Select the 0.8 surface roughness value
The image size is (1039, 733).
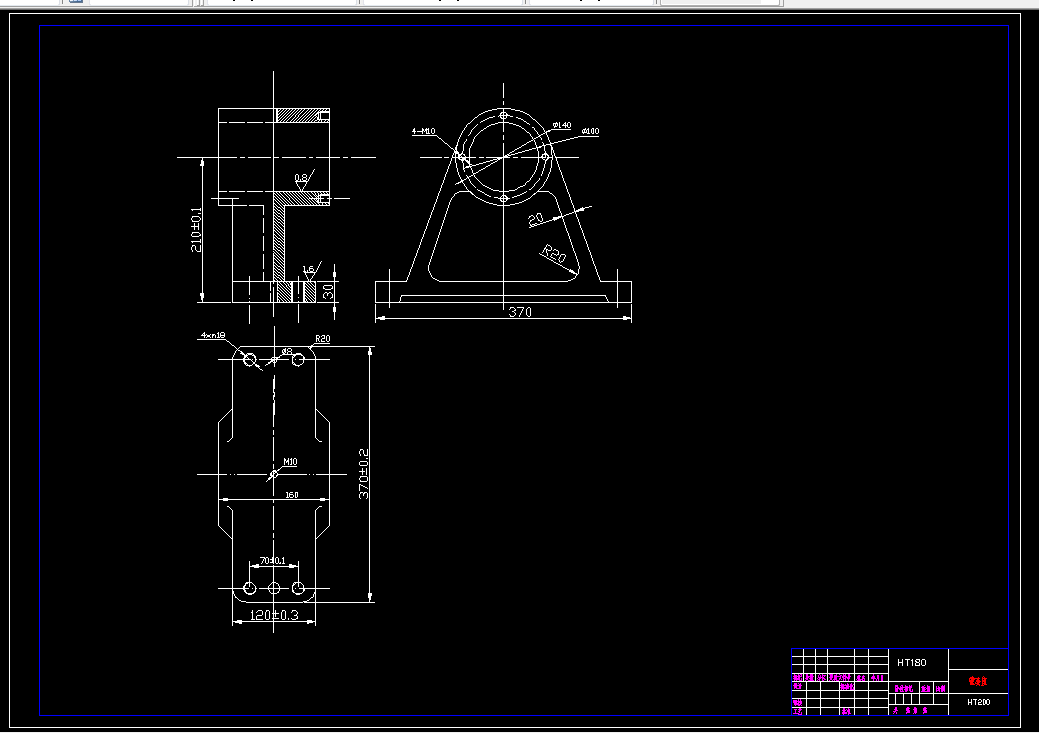coord(301,178)
